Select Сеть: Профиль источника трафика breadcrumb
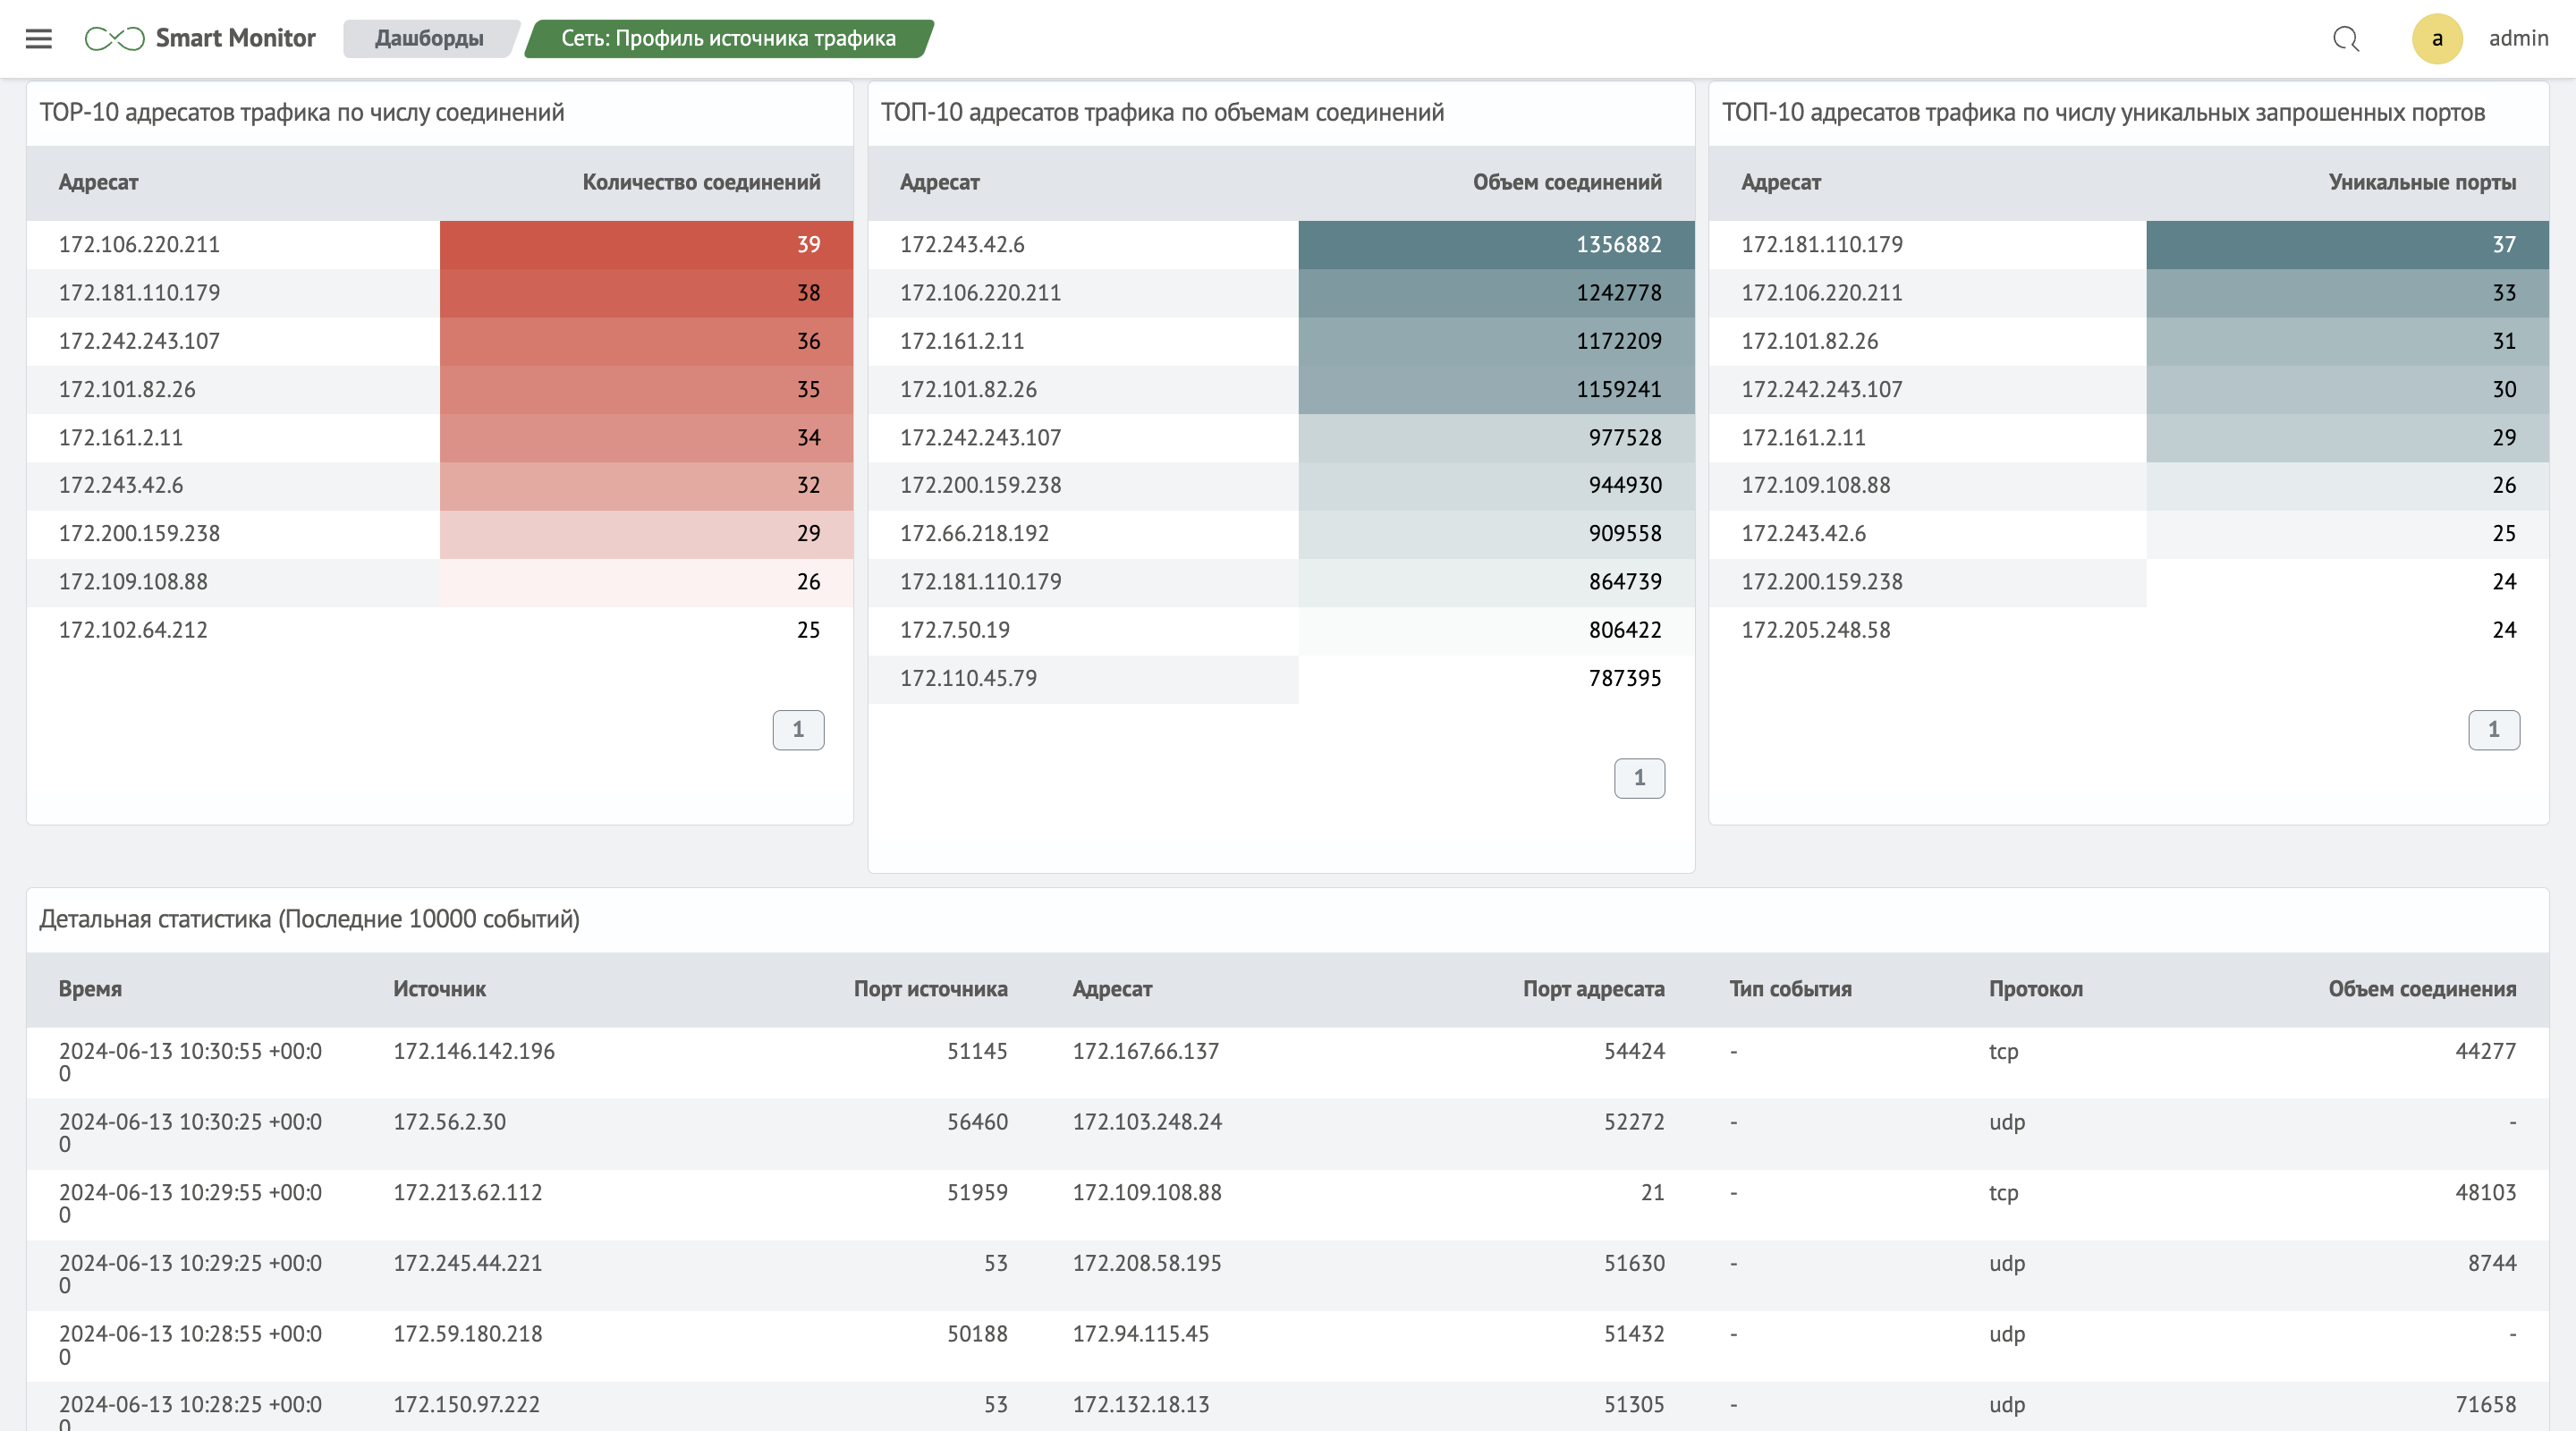Viewport: 2576px width, 1431px height. 728,39
